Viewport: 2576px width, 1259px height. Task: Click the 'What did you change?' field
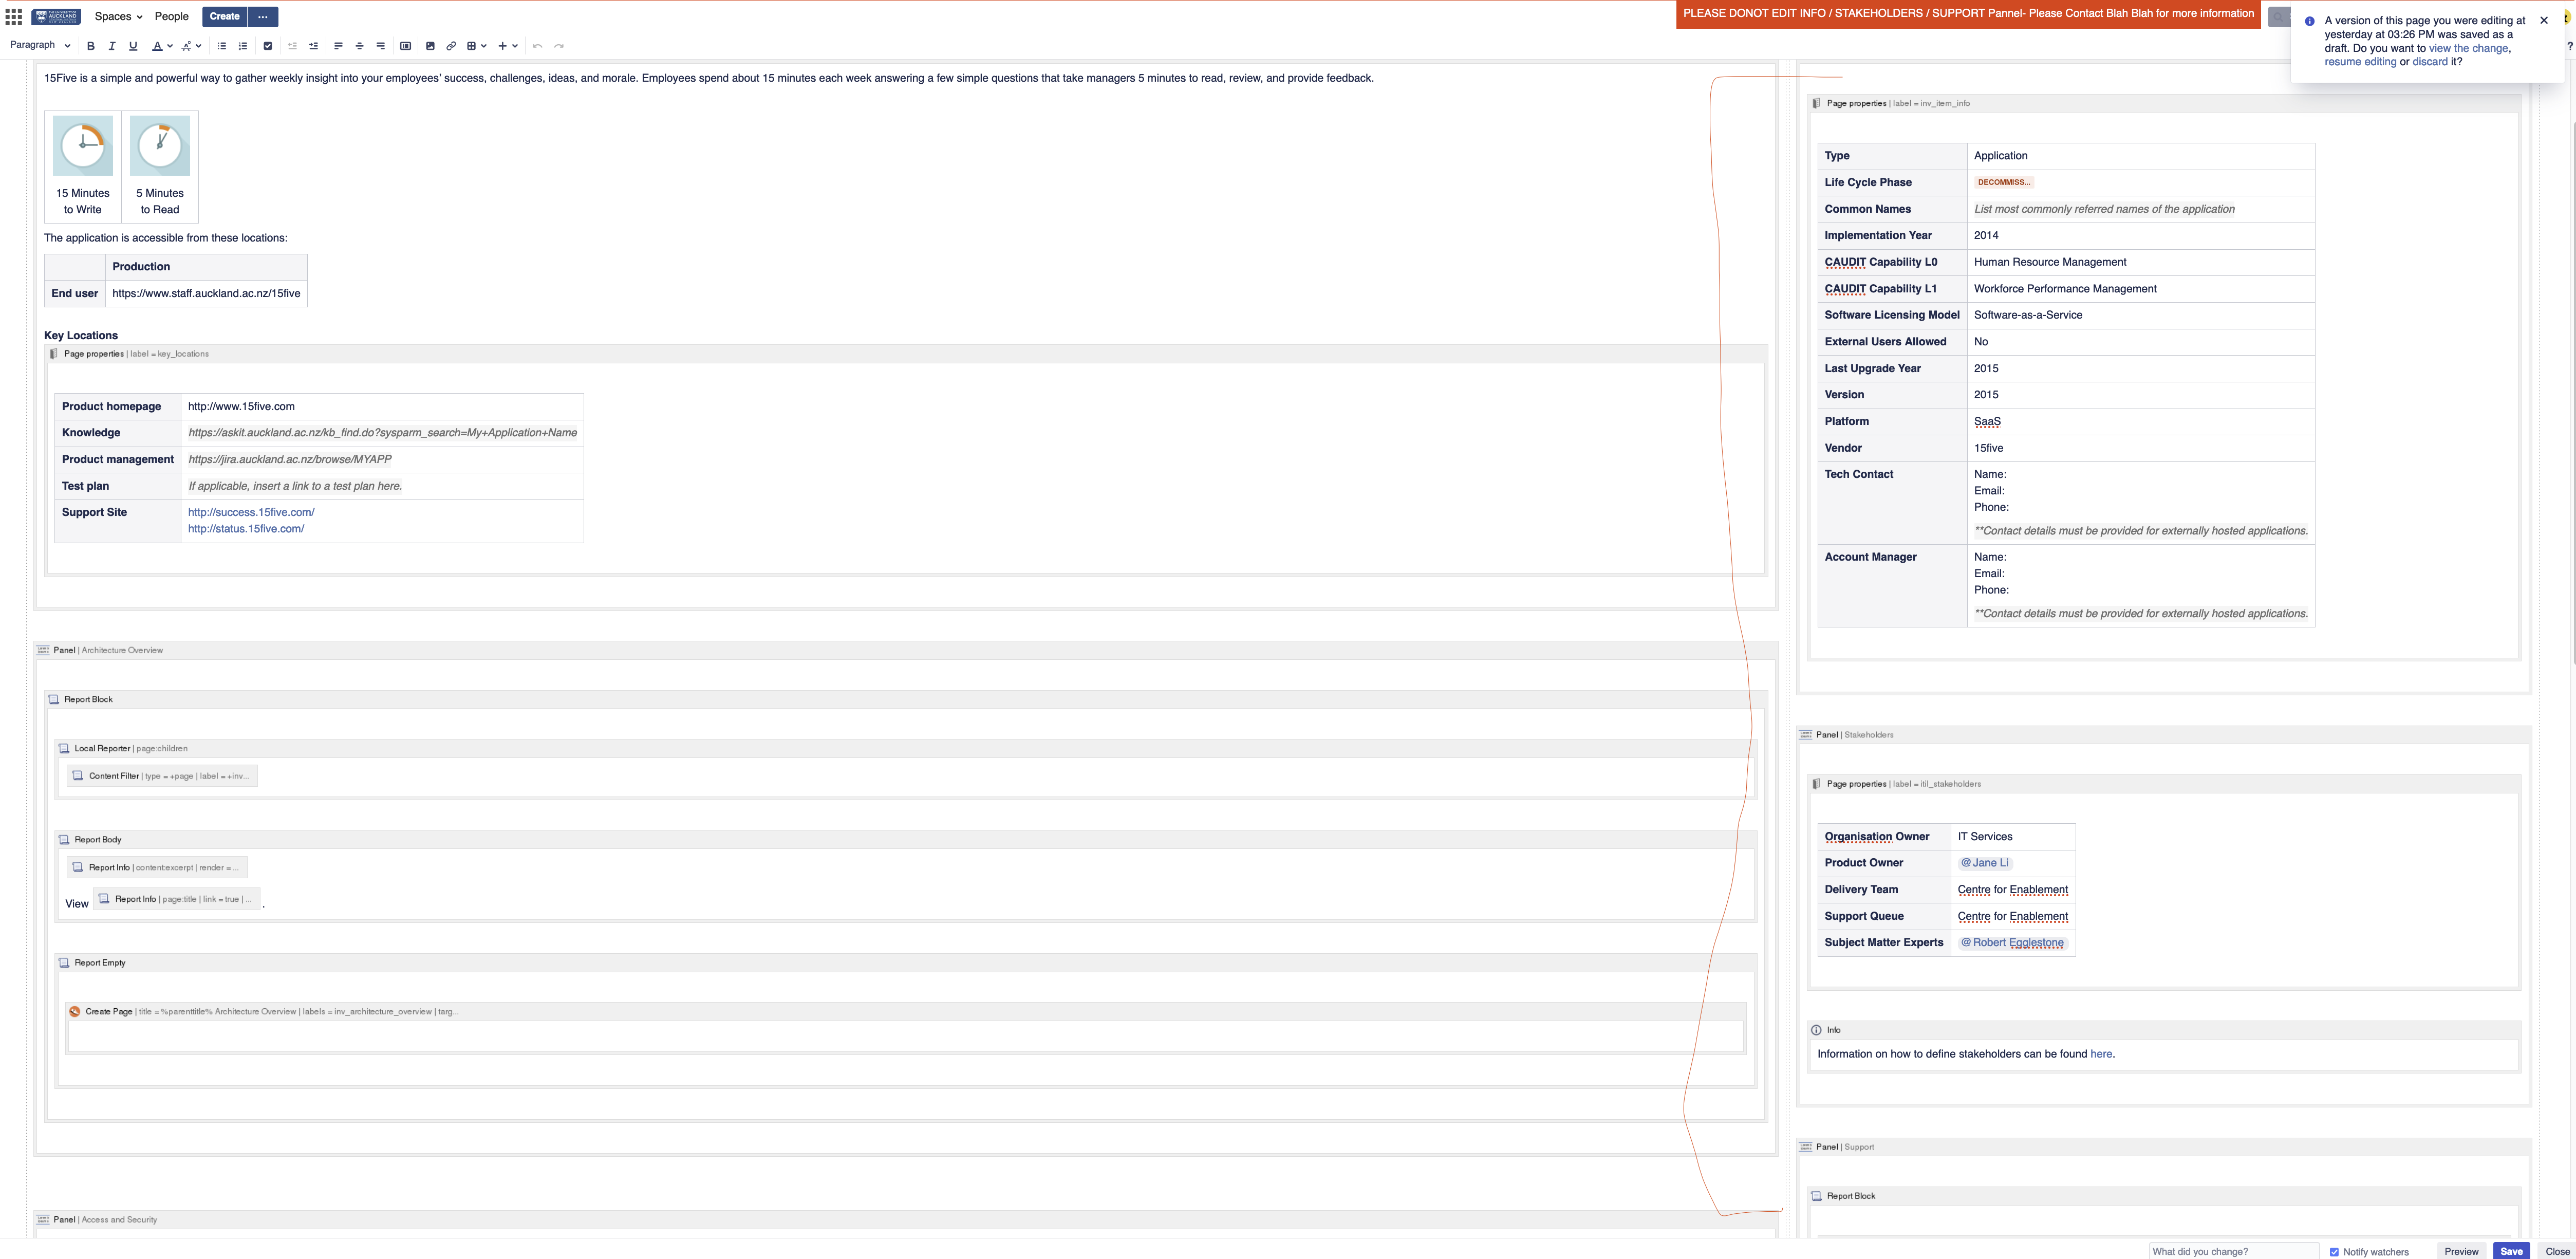point(2233,1251)
